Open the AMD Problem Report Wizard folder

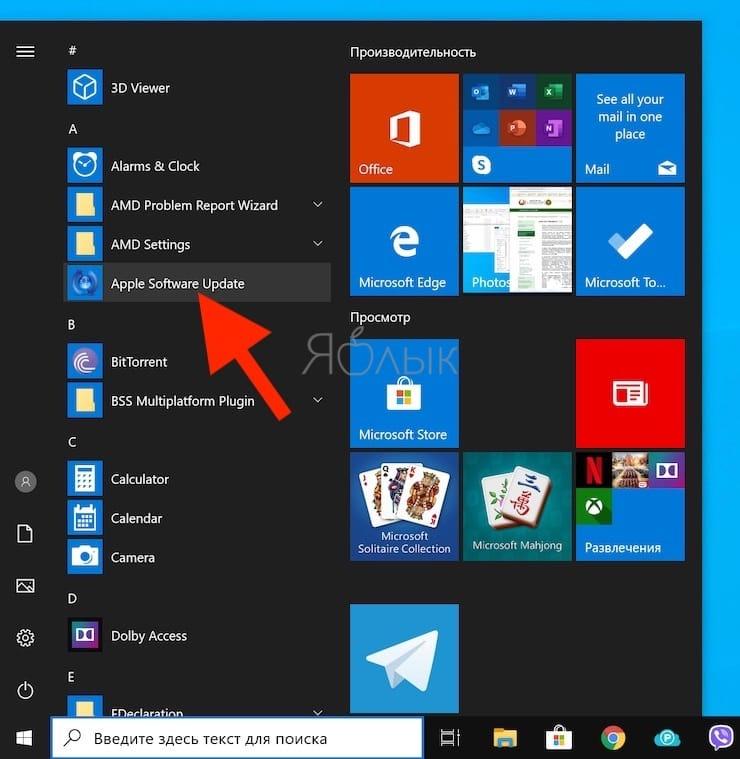(196, 205)
